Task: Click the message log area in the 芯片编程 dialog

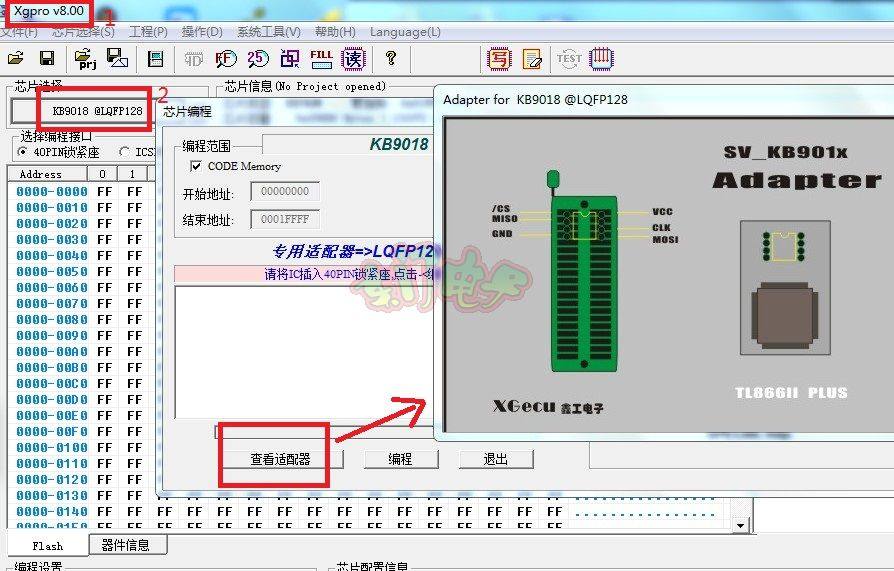Action: click(x=304, y=353)
